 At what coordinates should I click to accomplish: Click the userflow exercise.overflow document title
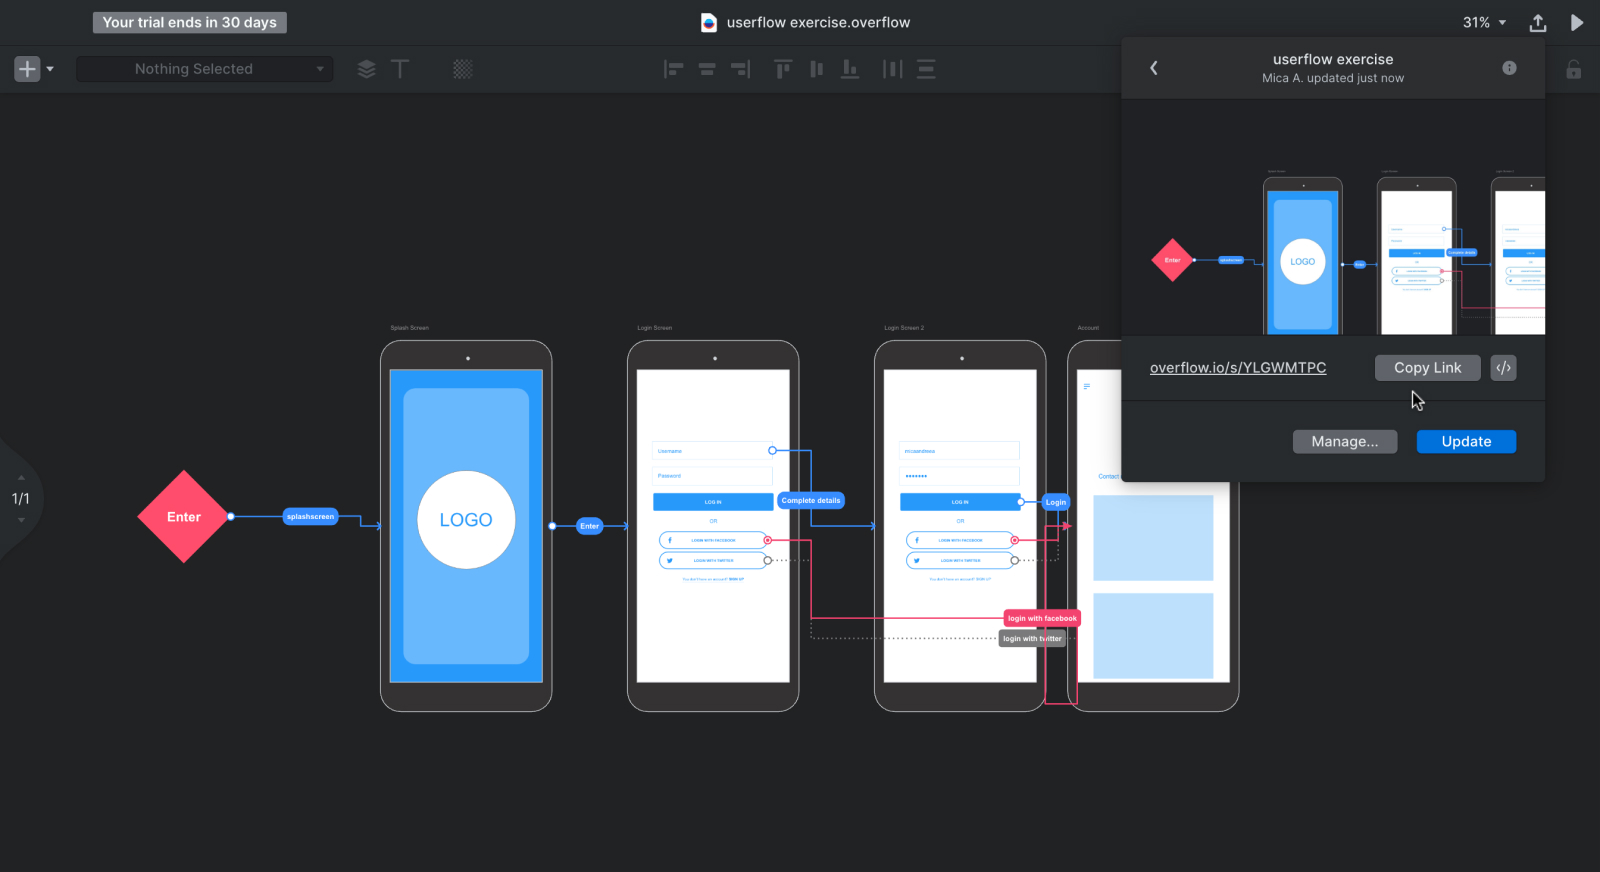point(818,22)
